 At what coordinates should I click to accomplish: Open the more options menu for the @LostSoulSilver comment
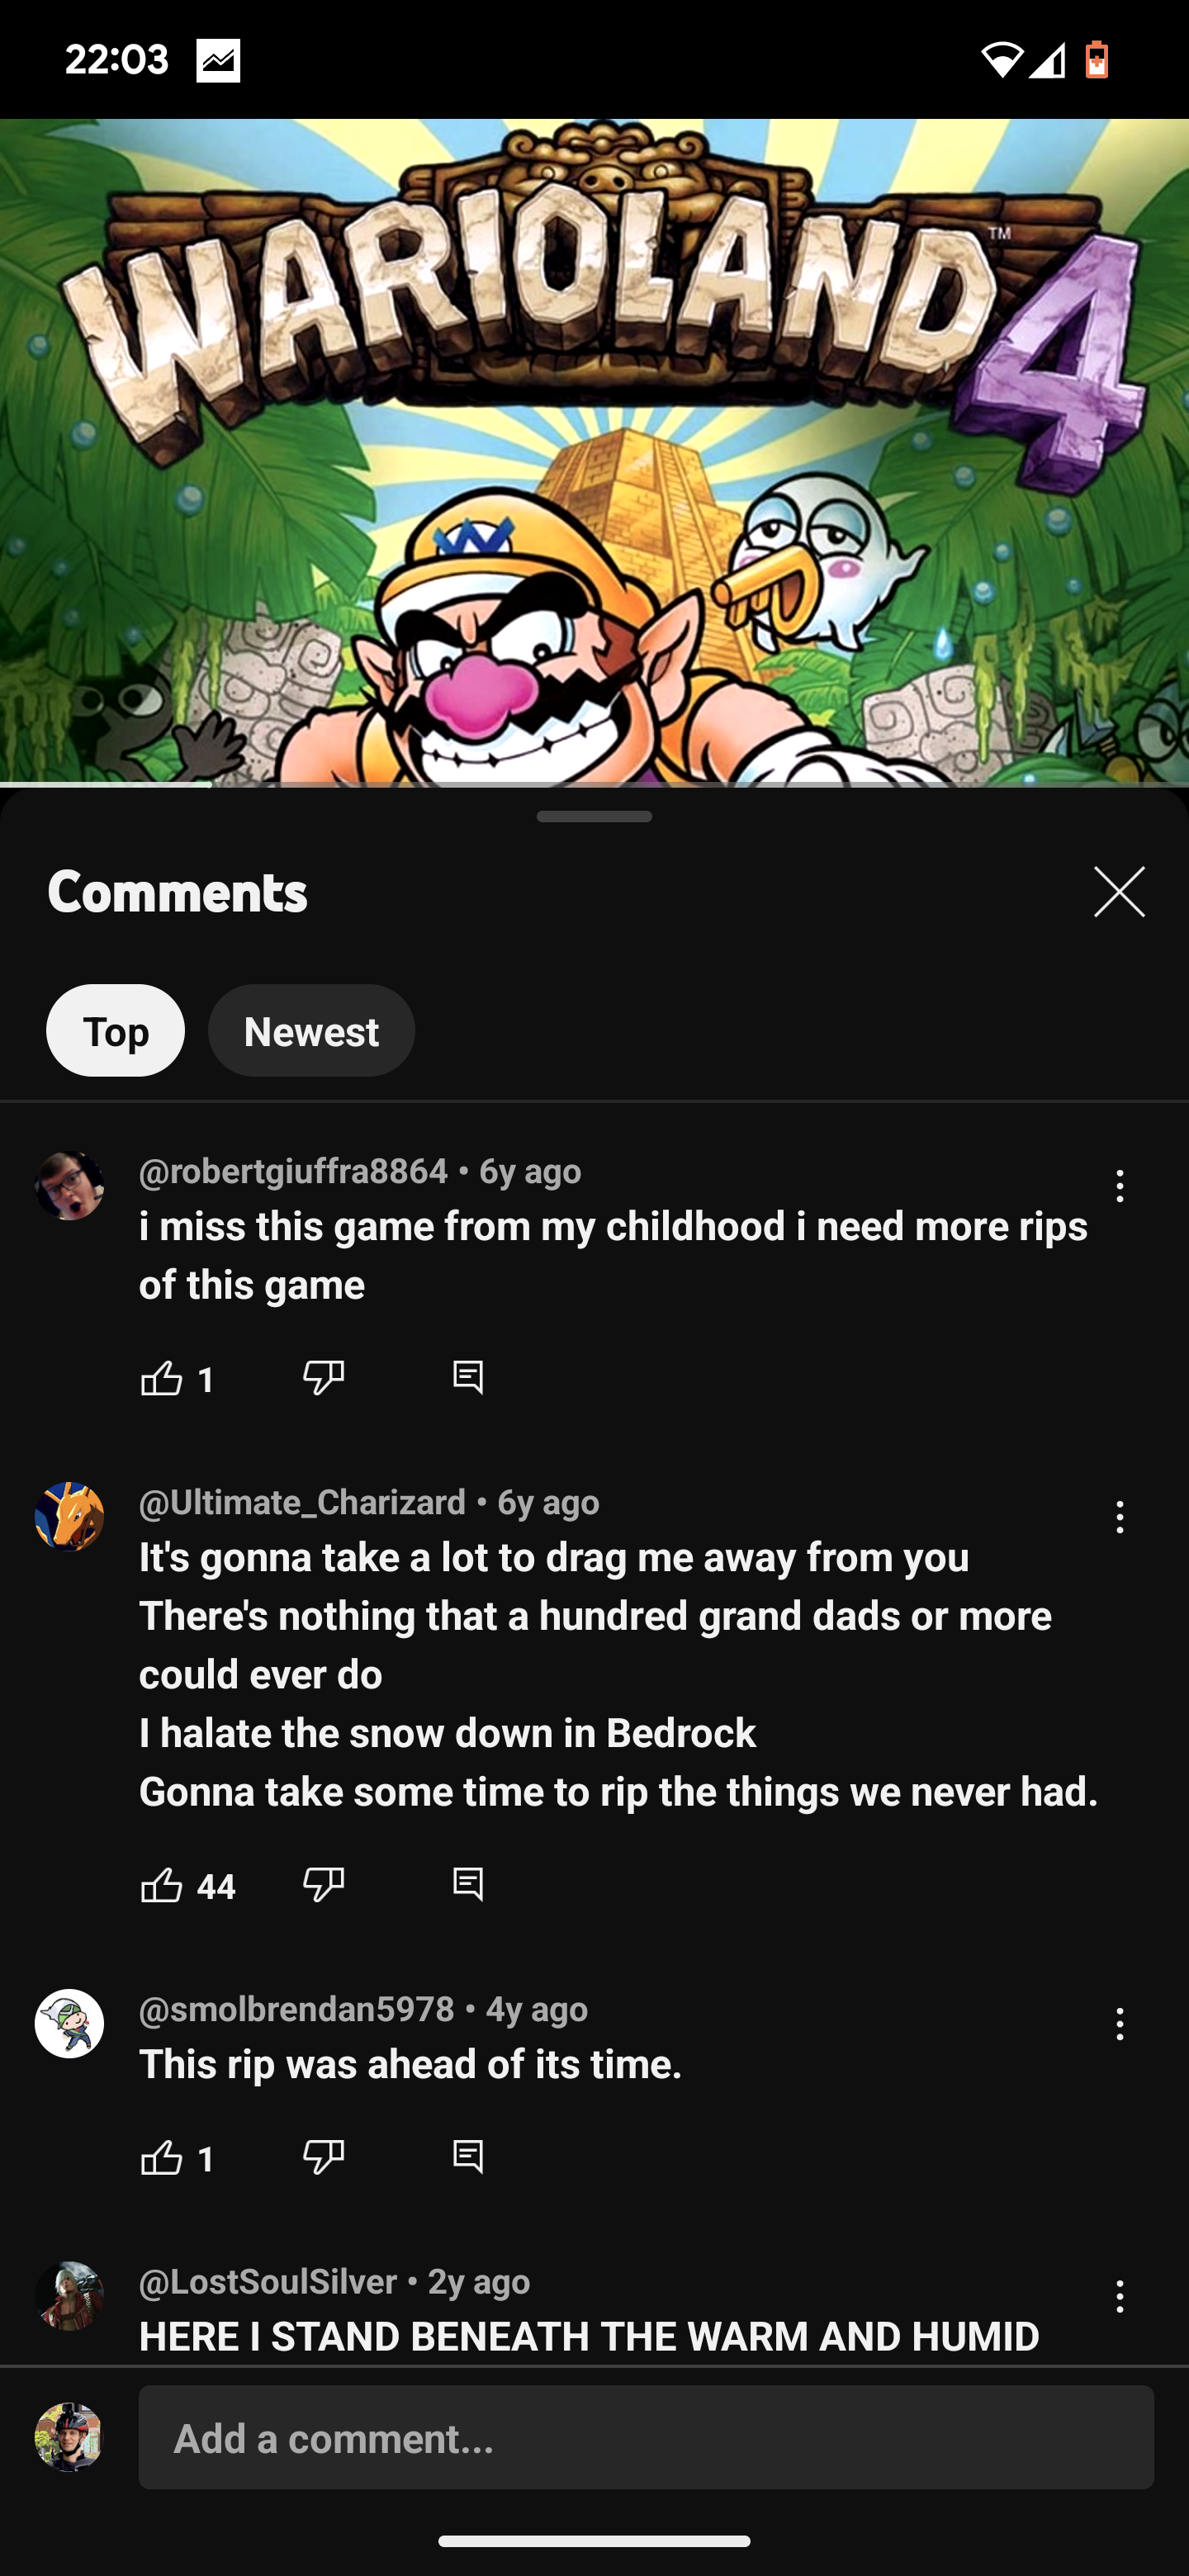[1120, 2296]
